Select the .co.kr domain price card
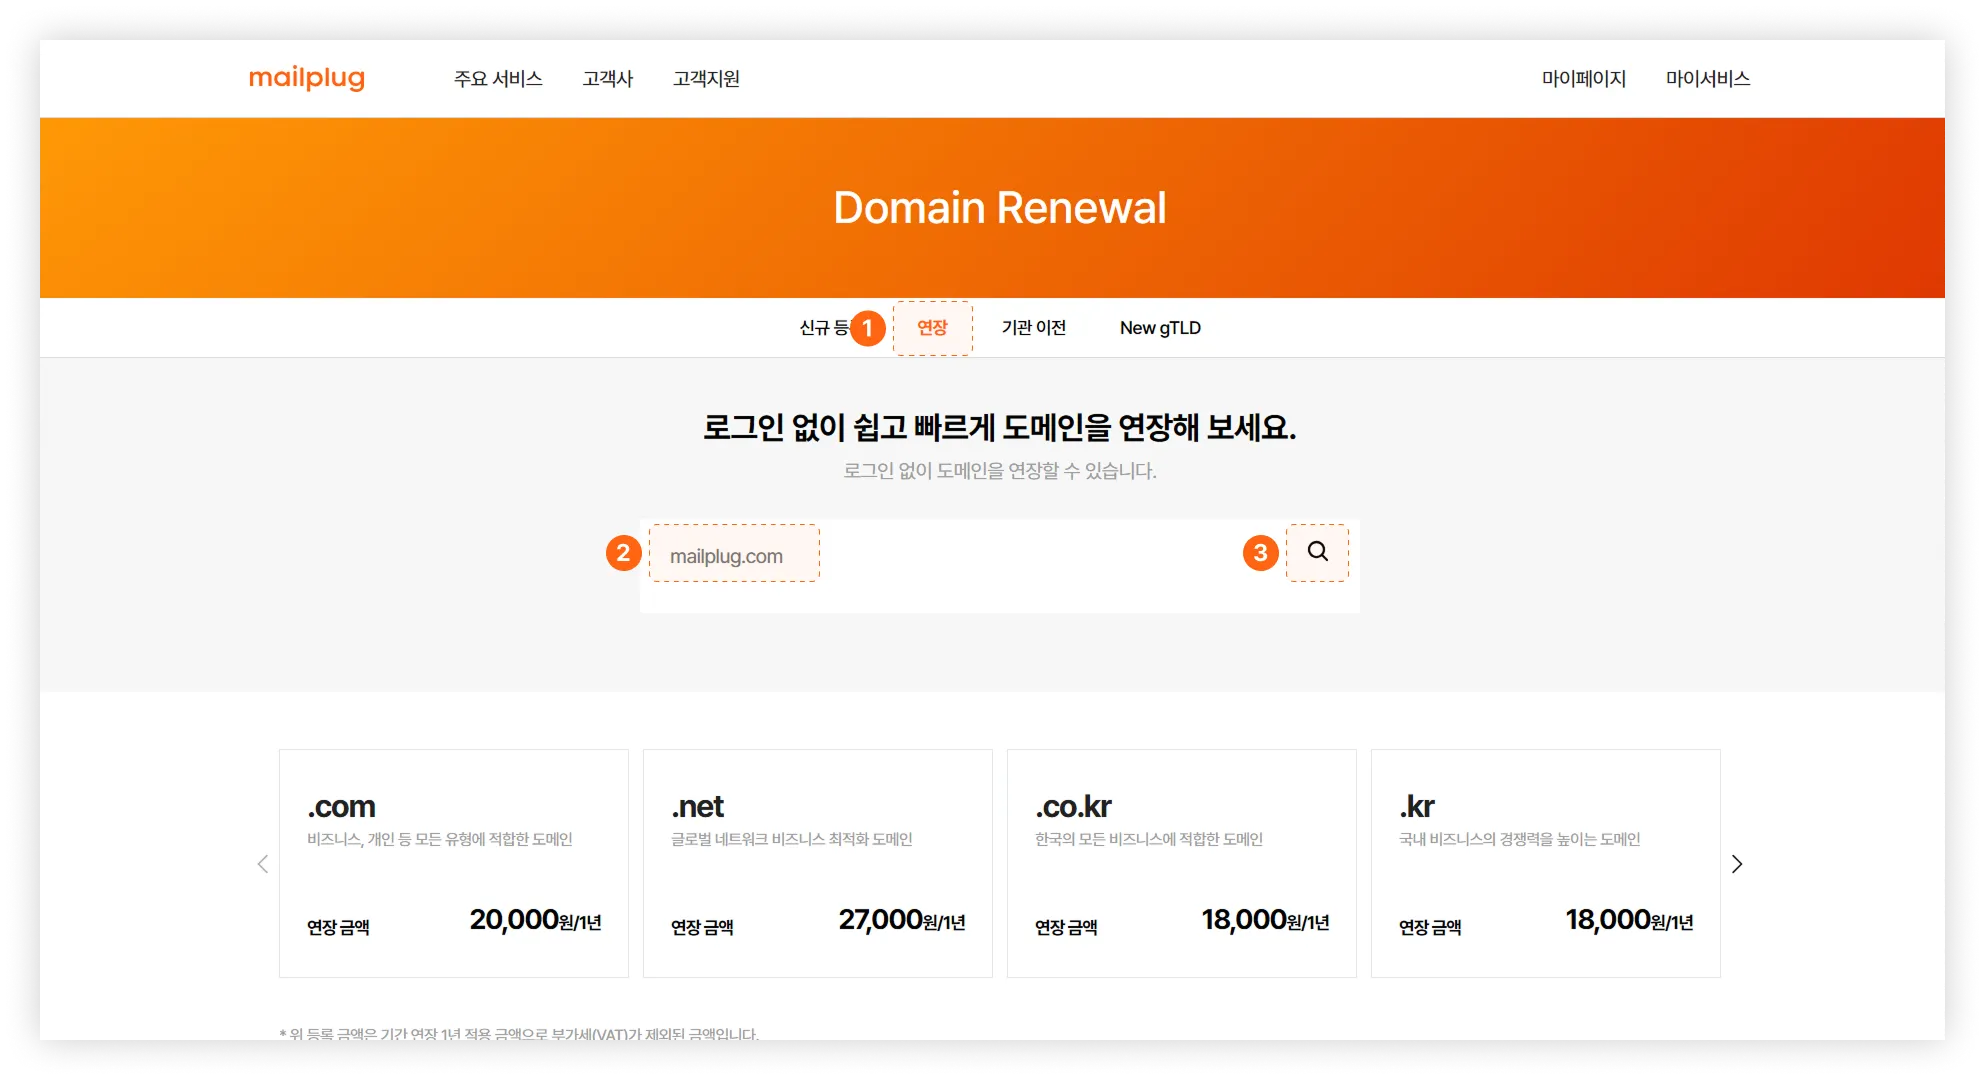The height and width of the screenshot is (1080, 1985). point(1182,863)
